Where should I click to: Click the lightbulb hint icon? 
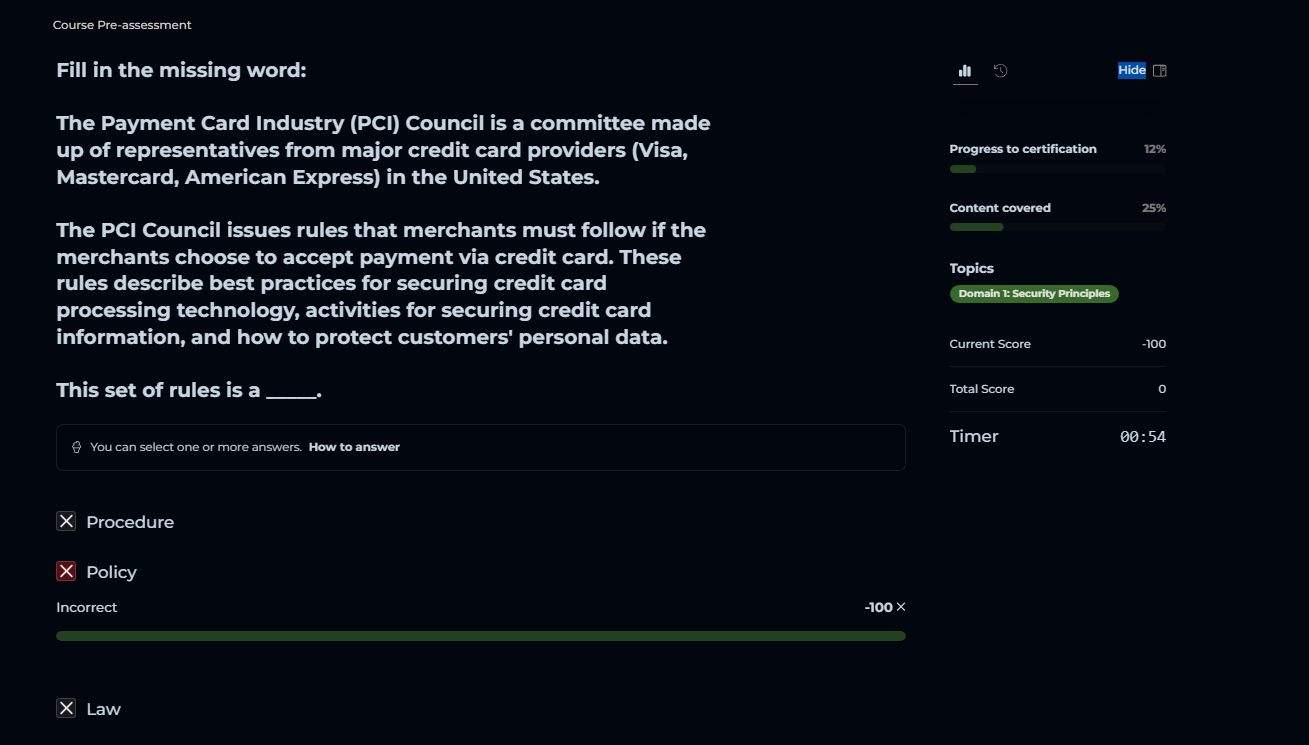[x=77, y=448]
